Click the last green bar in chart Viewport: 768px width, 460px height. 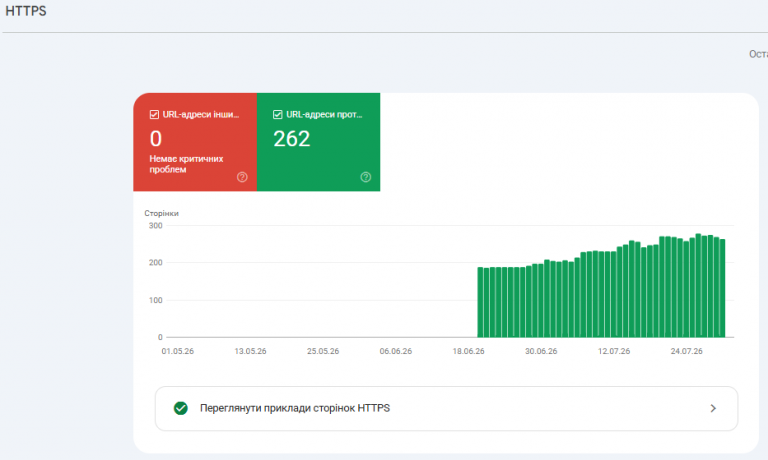pos(722,288)
